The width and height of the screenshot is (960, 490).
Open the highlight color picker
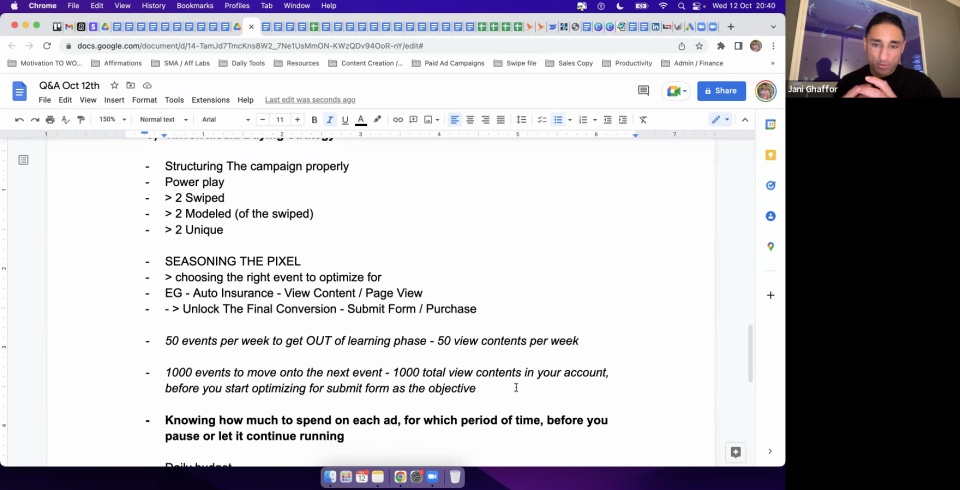[x=377, y=119]
